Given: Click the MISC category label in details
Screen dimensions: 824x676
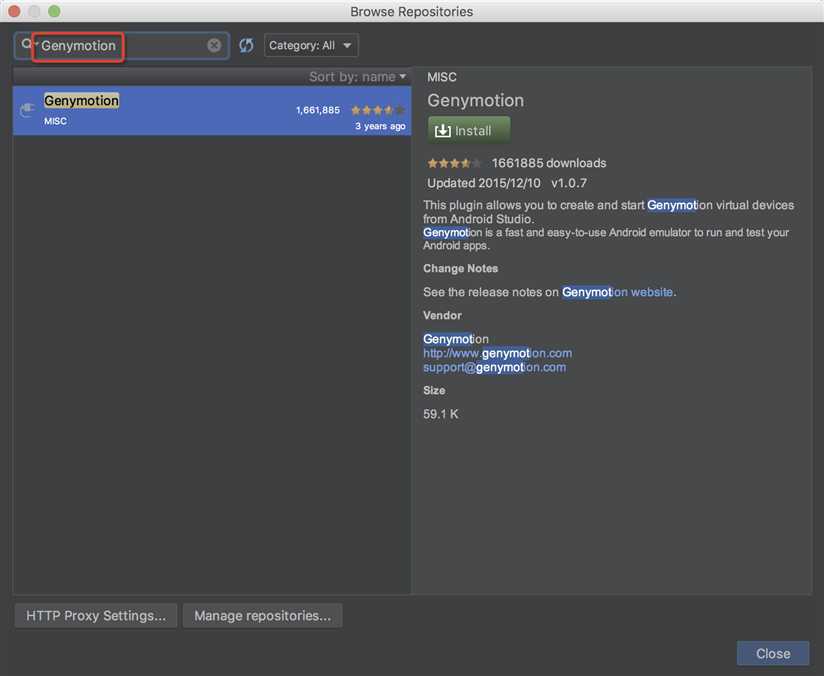Looking at the screenshot, I should pos(441,77).
